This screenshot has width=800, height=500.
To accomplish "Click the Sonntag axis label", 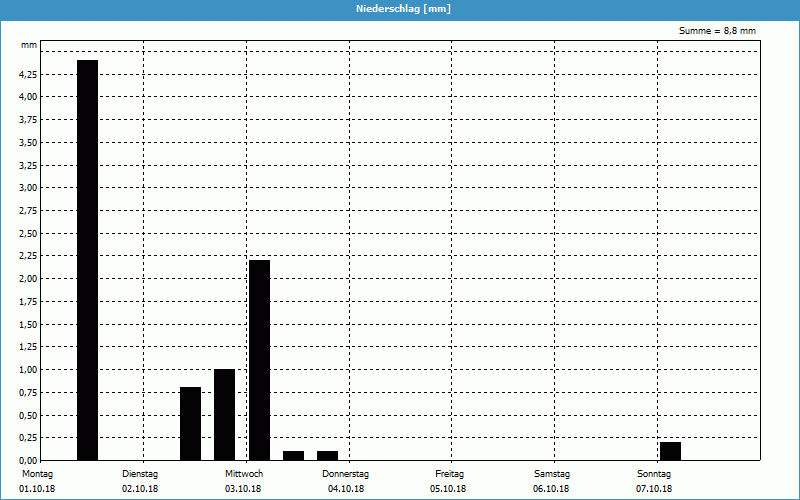I will coord(654,474).
